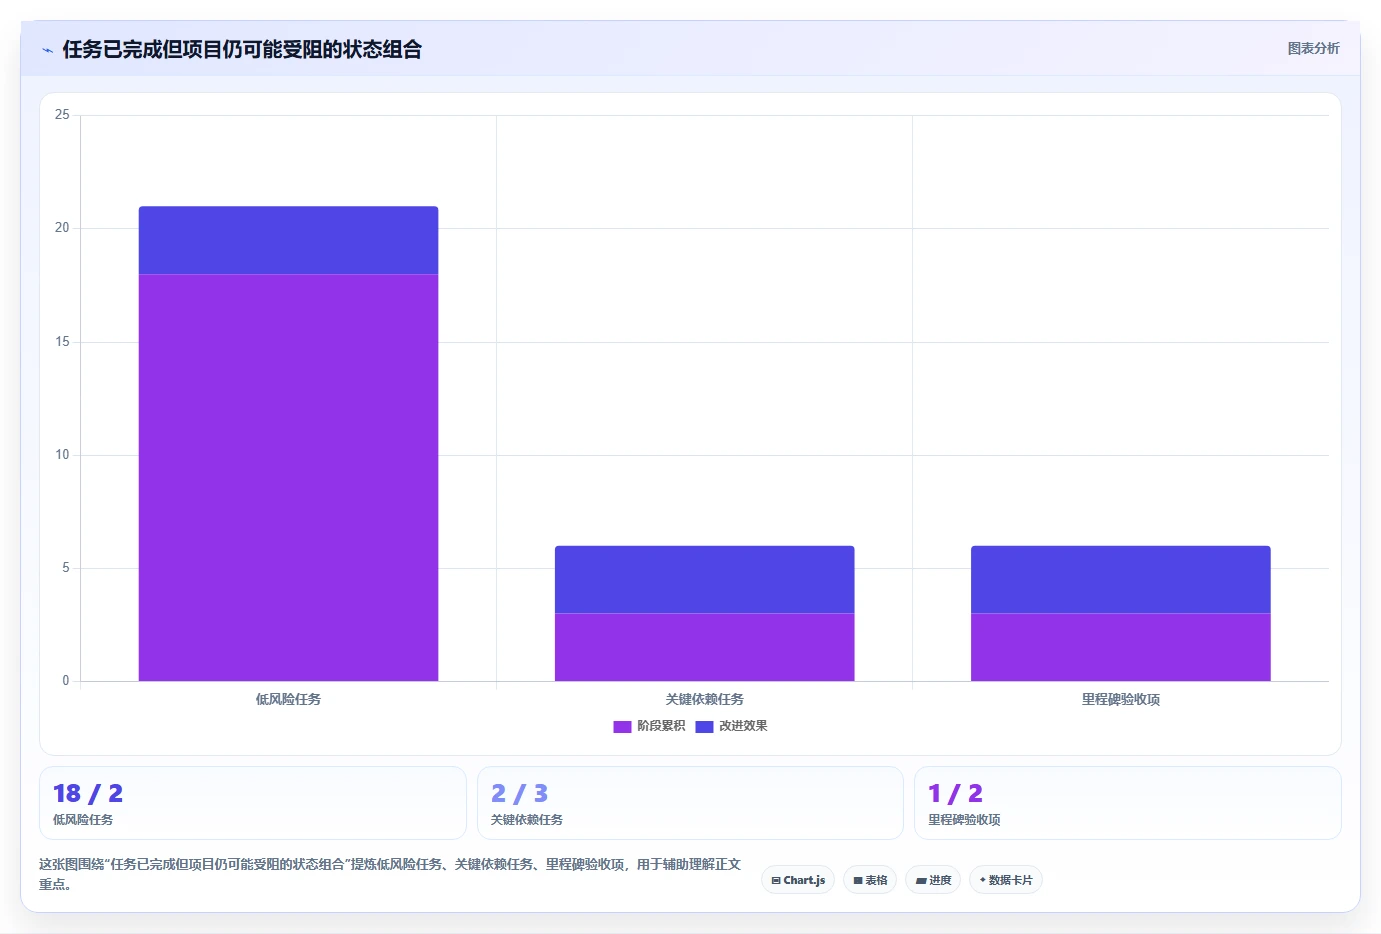Viewport: 1381px width, 934px height.
Task: Click the 低风险任务 x-axis label
Action: click(288, 699)
